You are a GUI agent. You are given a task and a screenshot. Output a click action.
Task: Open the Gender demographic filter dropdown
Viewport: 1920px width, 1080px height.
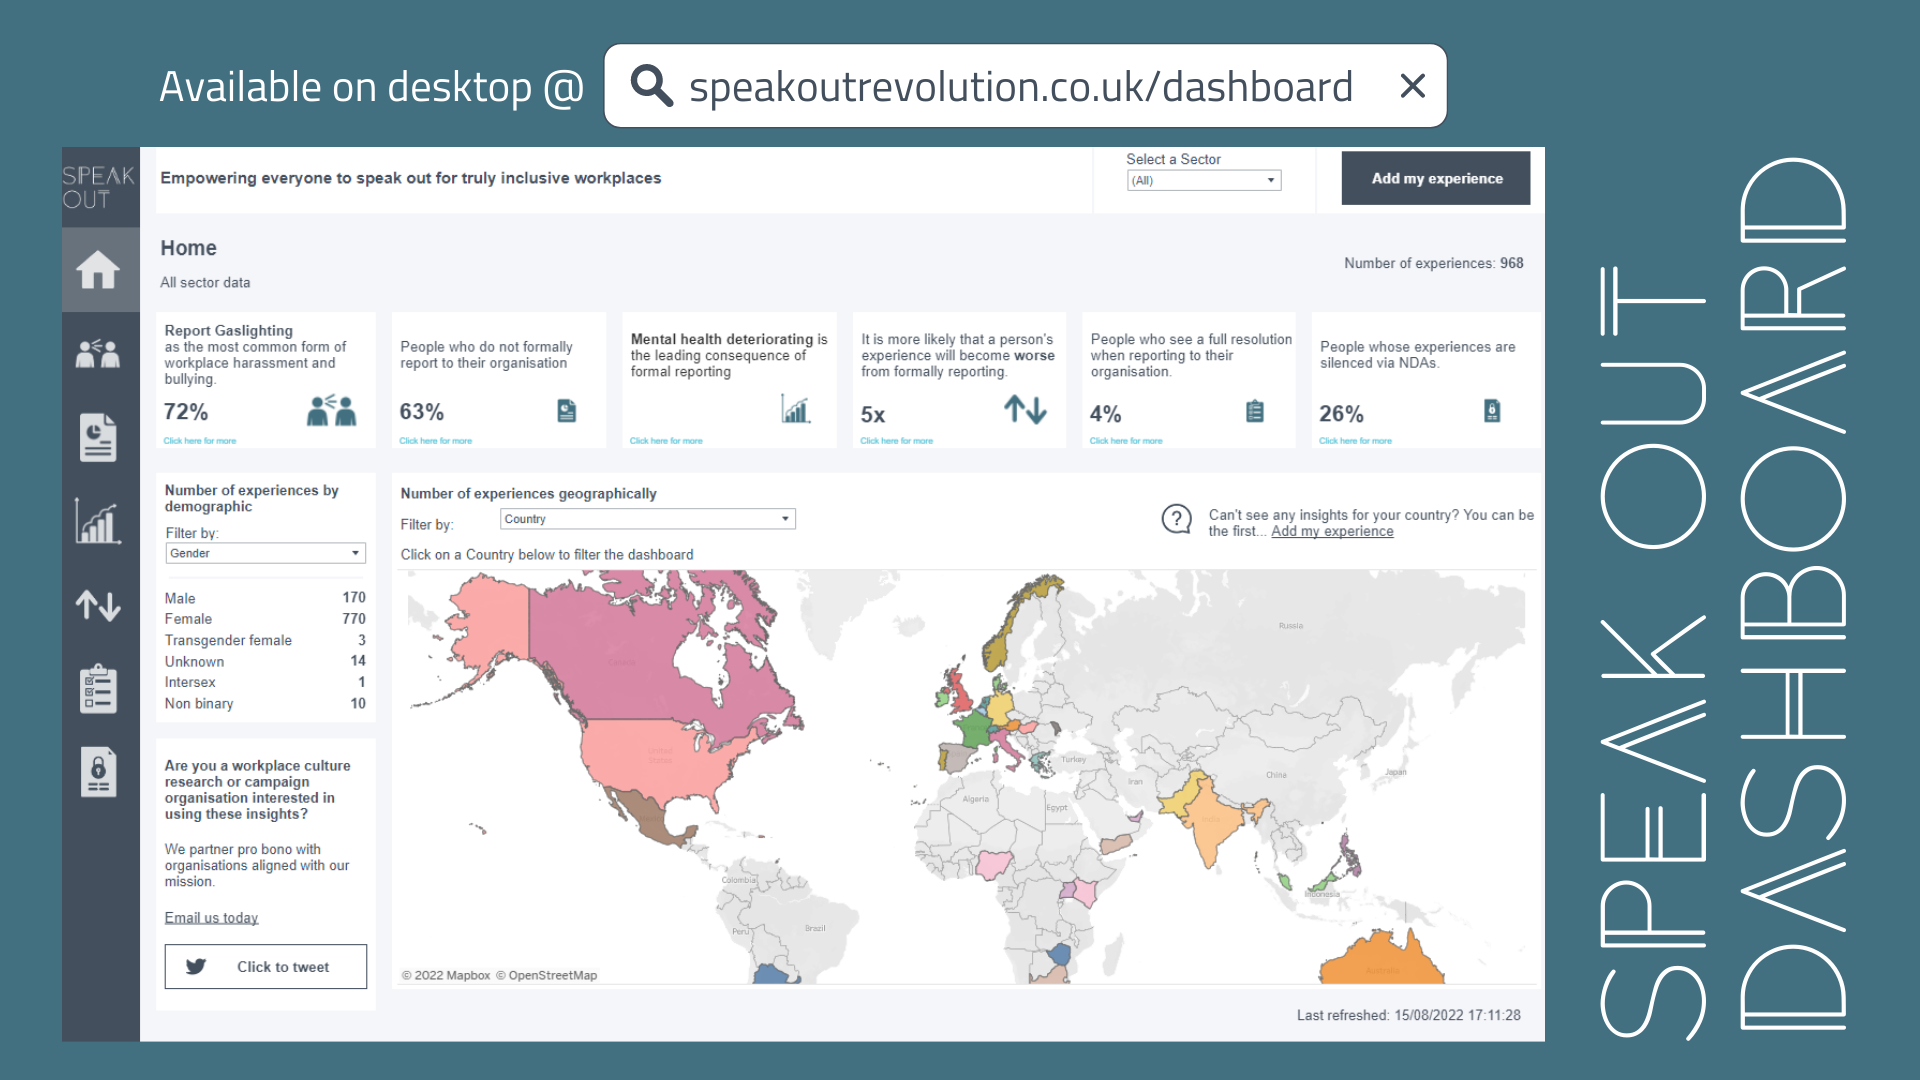[x=265, y=553]
